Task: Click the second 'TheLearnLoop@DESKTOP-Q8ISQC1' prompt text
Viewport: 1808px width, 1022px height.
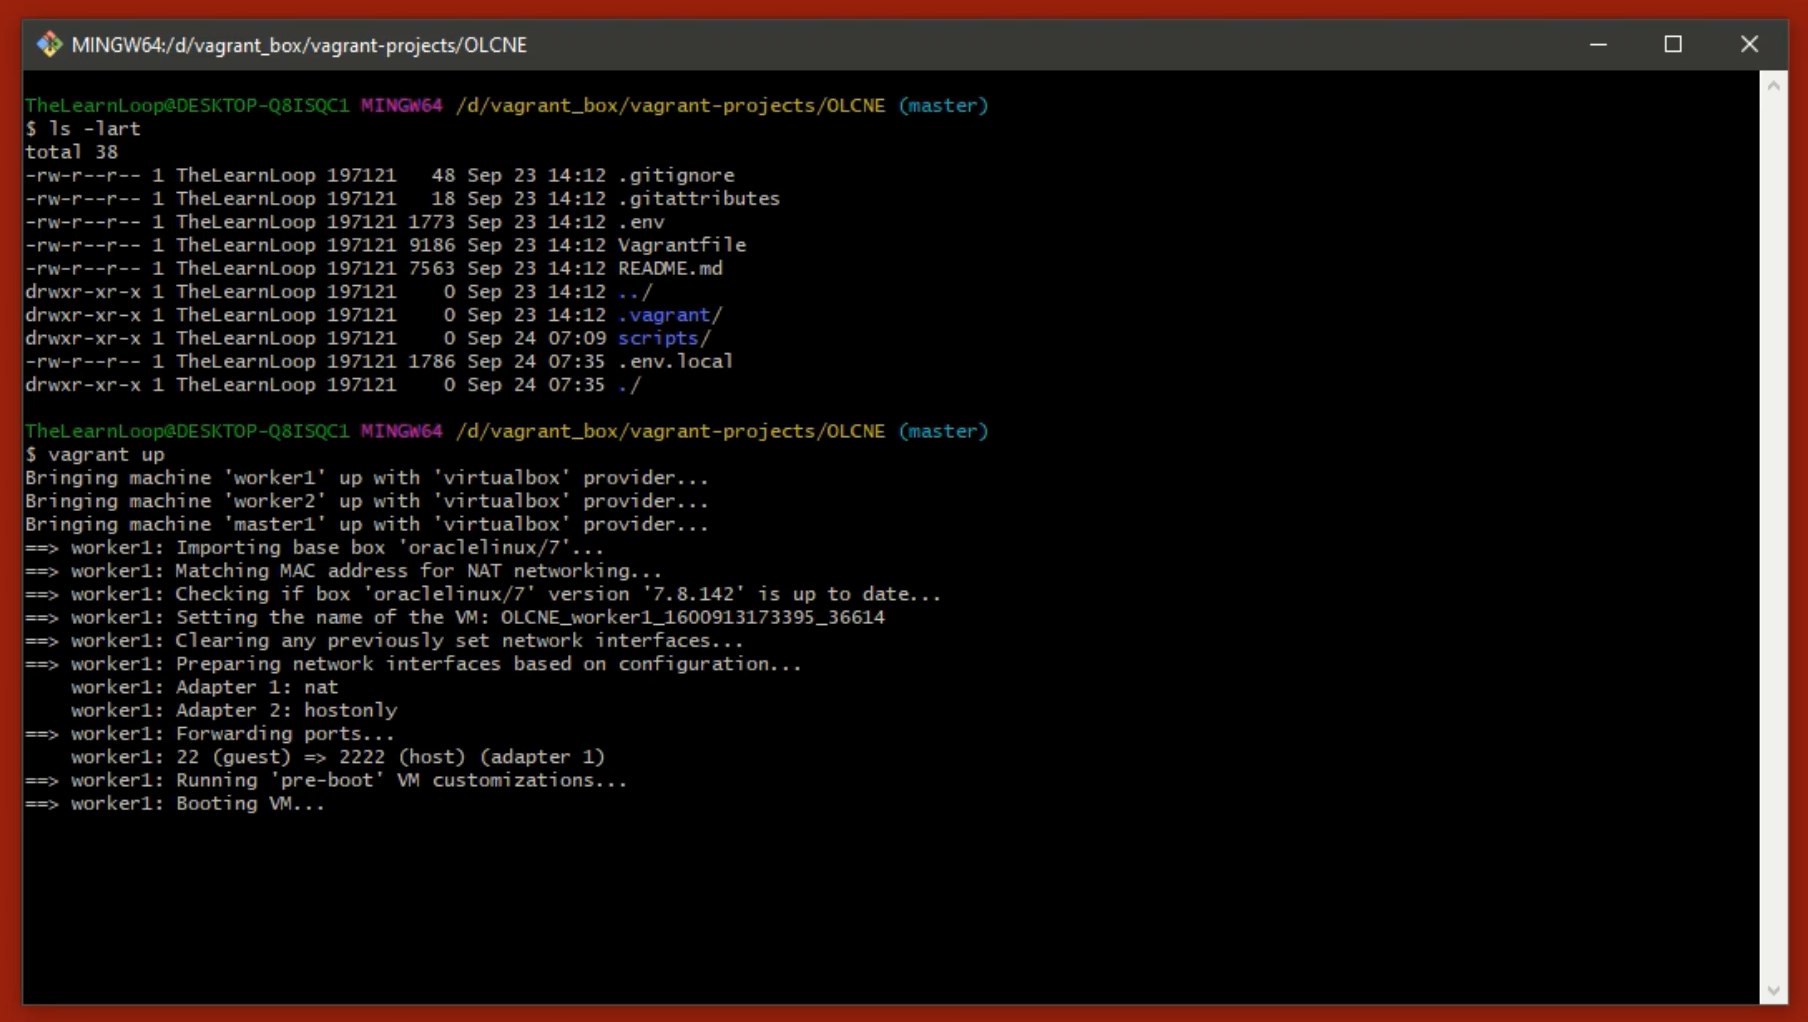Action: 187,431
